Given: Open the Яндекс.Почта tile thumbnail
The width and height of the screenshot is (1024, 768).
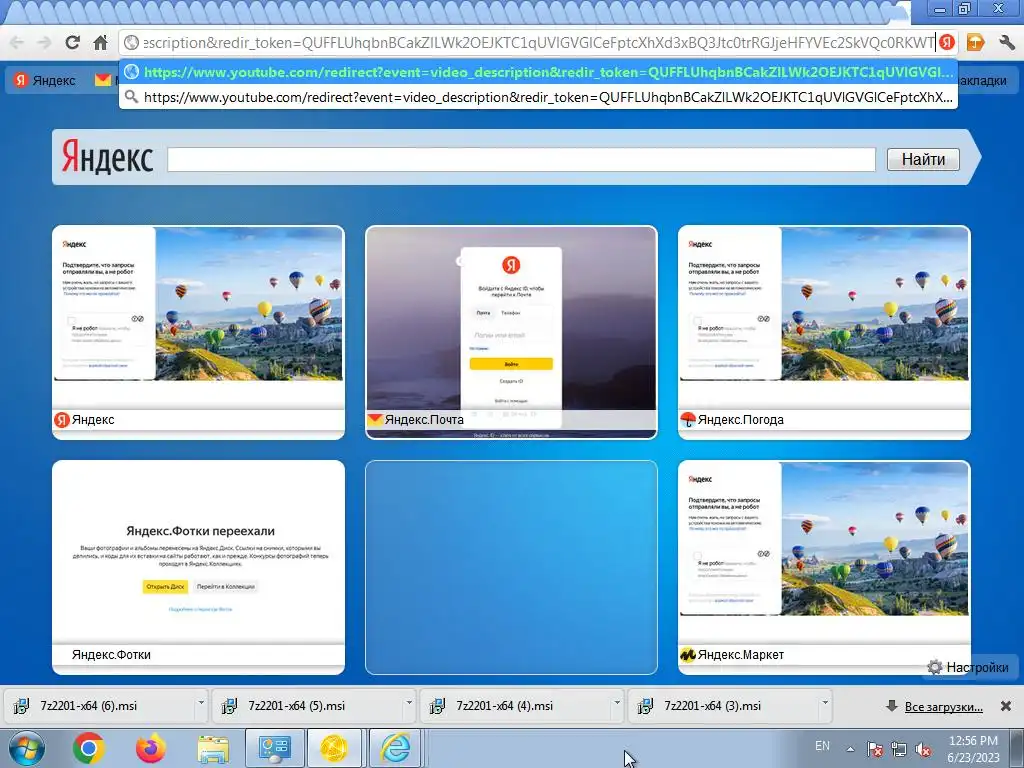Looking at the screenshot, I should click(511, 332).
